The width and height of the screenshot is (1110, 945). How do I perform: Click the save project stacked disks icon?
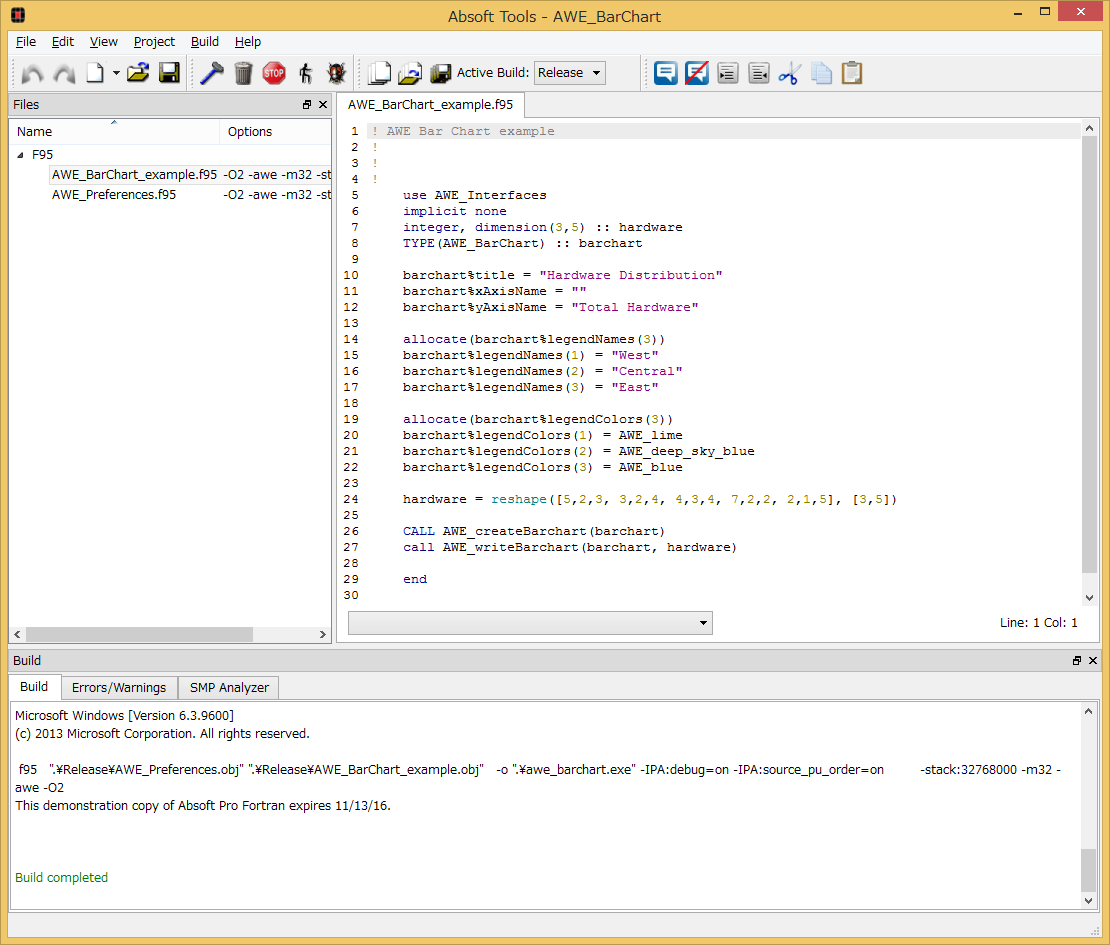coord(440,73)
